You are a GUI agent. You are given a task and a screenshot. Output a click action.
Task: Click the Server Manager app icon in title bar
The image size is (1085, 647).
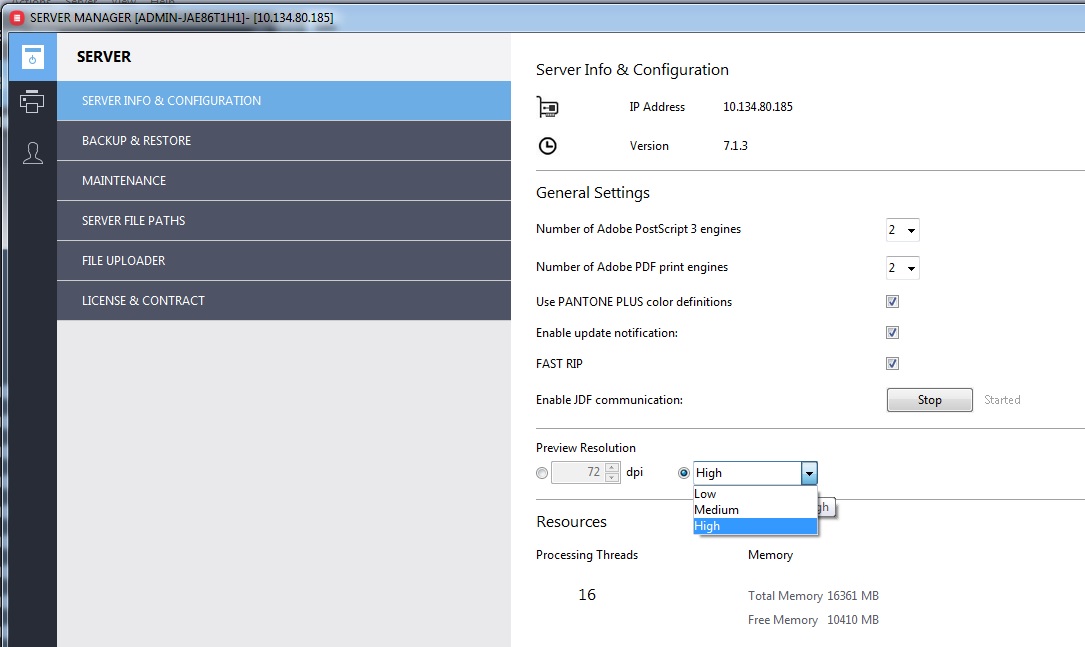click(x=17, y=18)
